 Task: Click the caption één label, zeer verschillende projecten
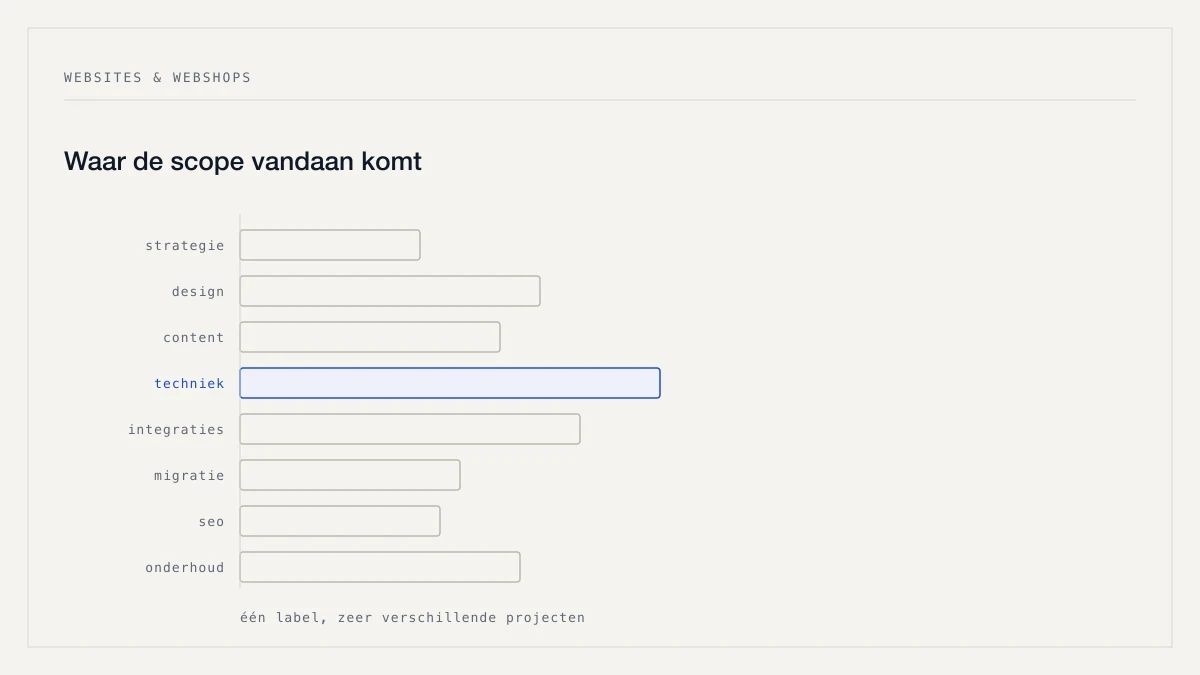point(412,617)
